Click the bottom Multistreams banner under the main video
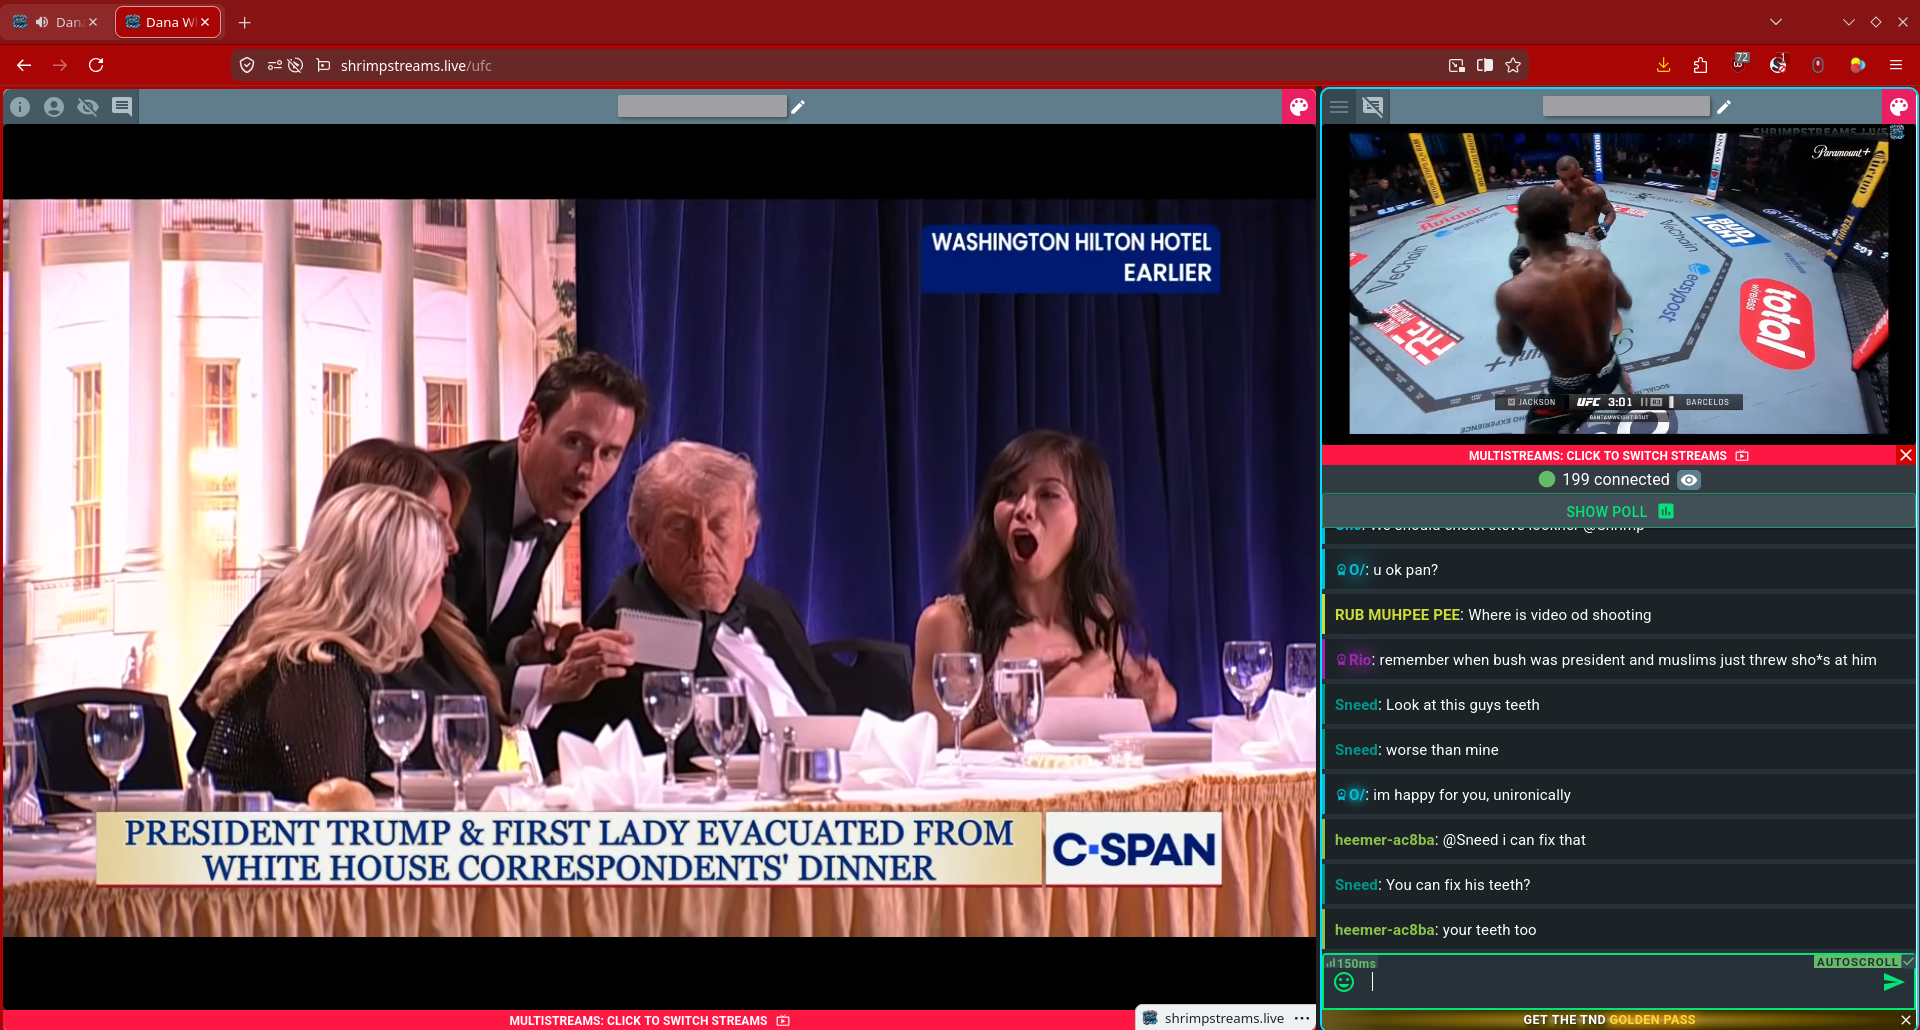This screenshot has width=1920, height=1030. 649,1020
